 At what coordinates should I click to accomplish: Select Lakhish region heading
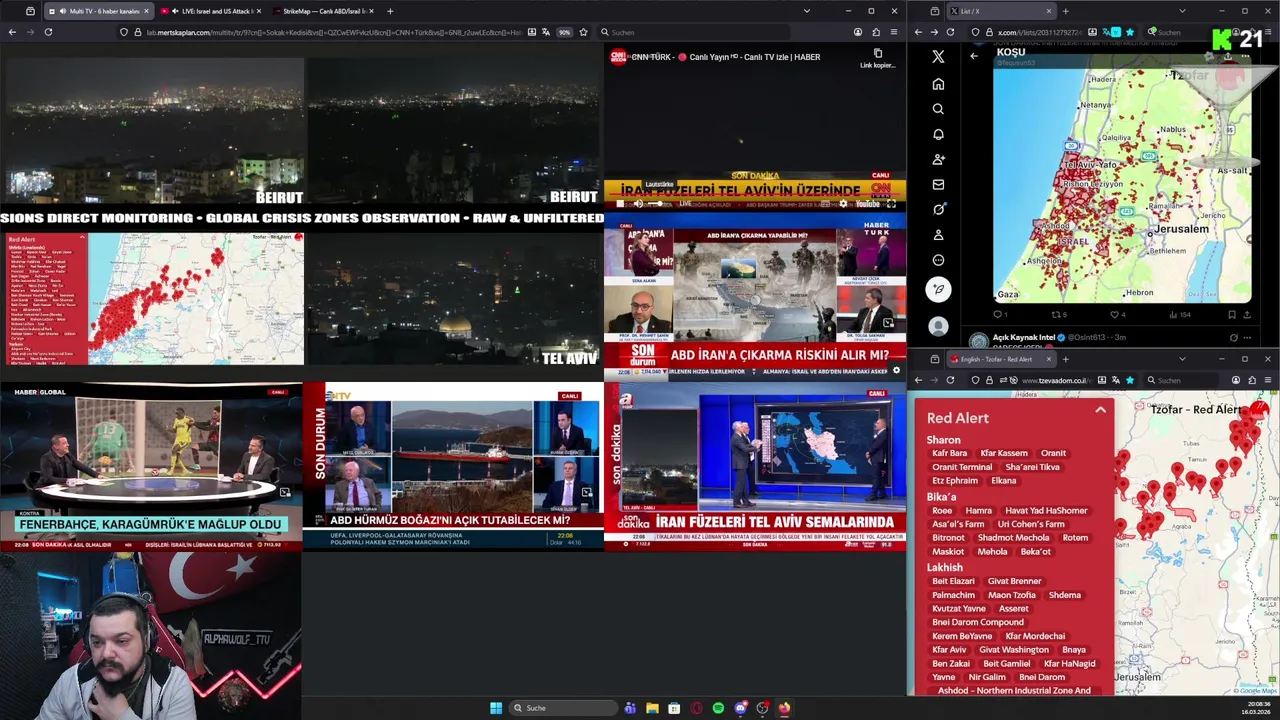click(x=945, y=567)
